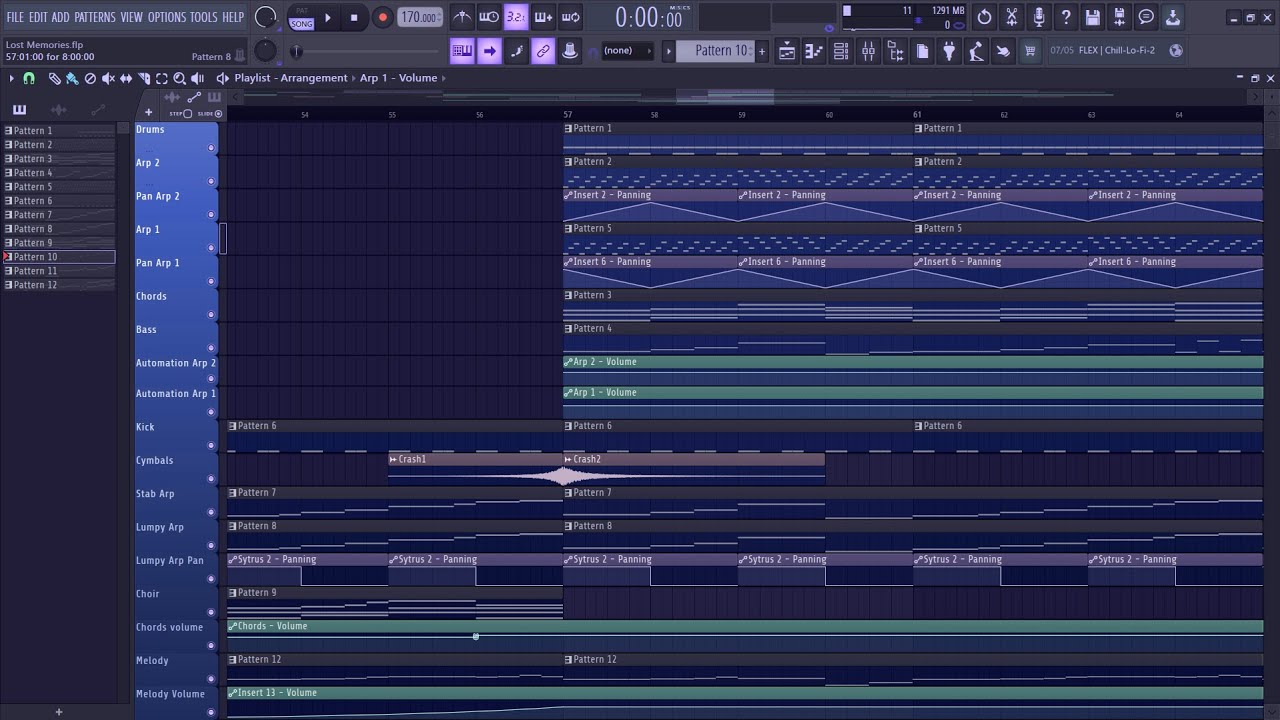Select the Paint brush tool in Playlist
The width and height of the screenshot is (1280, 720).
click(72, 78)
